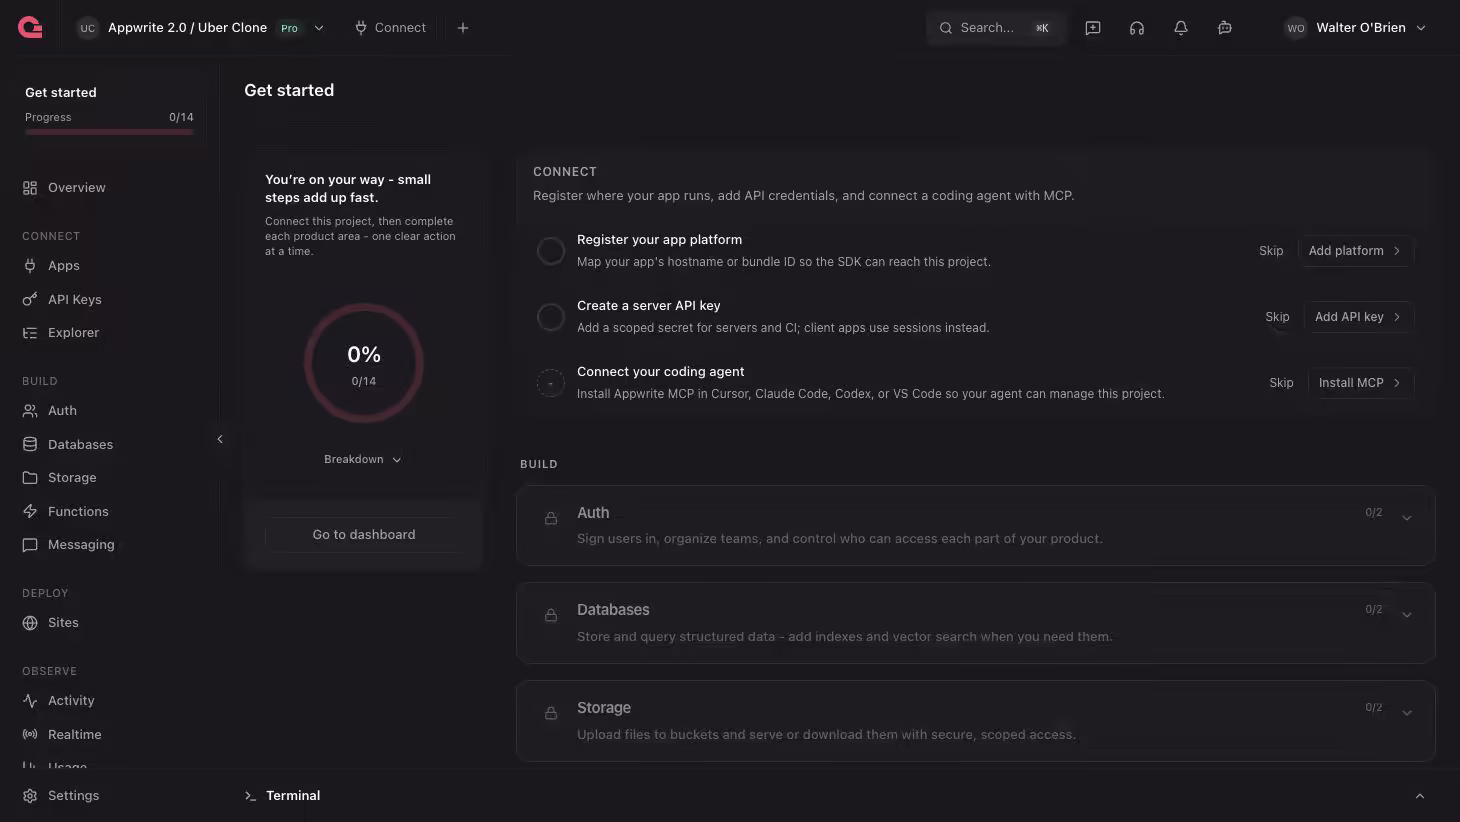Open the support headset icon
1460x822 pixels.
[1137, 28]
